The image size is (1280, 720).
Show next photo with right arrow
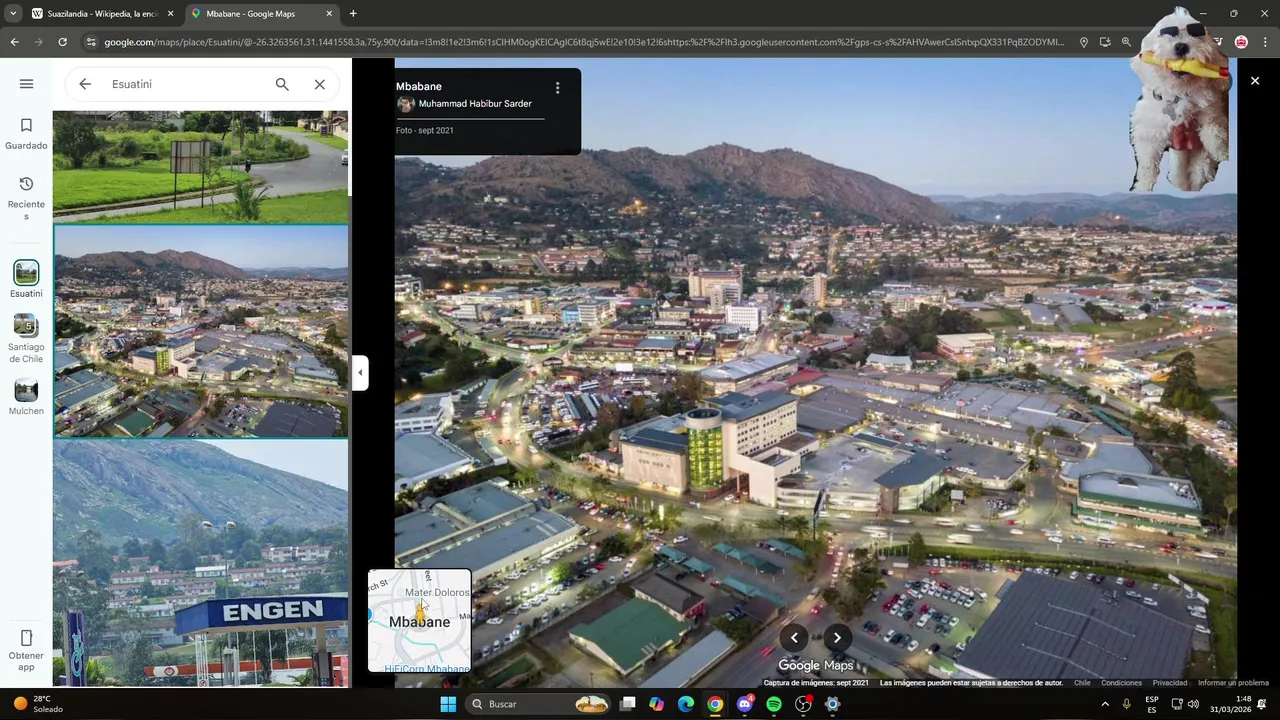[837, 638]
